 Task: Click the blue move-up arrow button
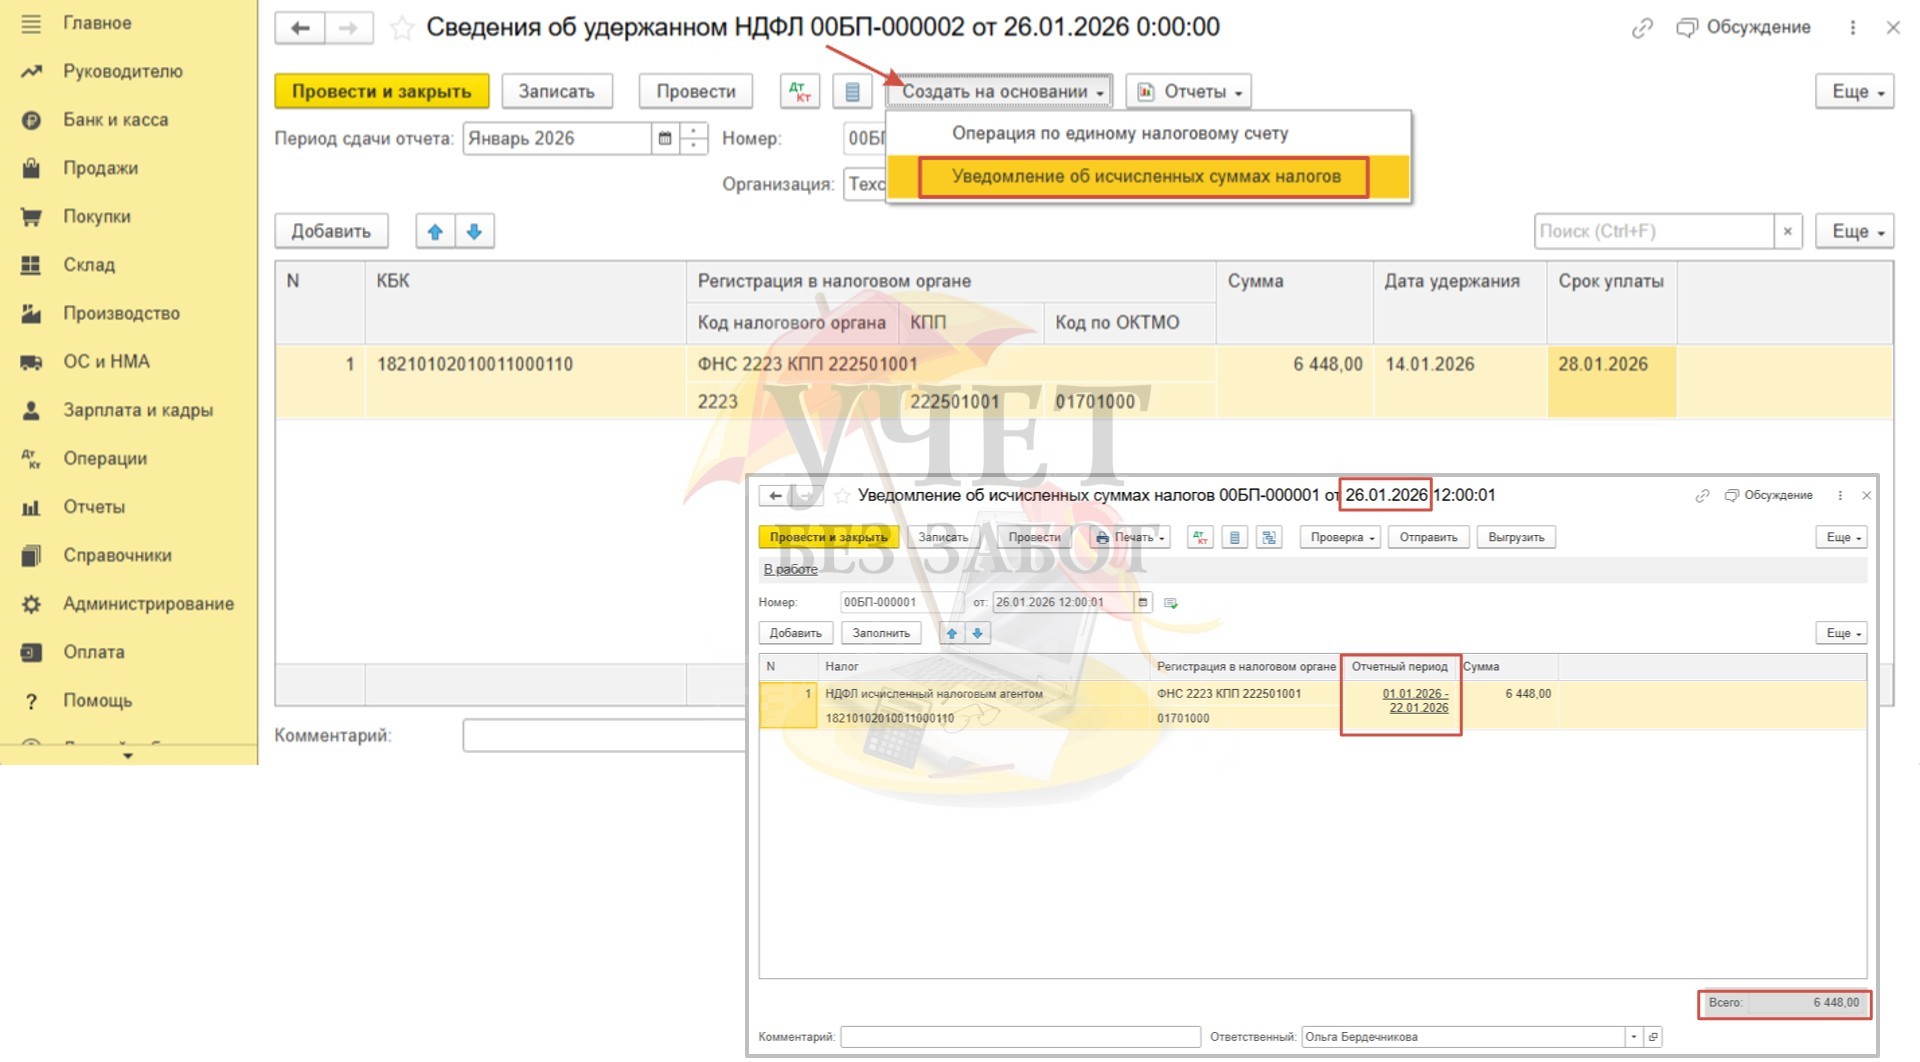[x=435, y=231]
